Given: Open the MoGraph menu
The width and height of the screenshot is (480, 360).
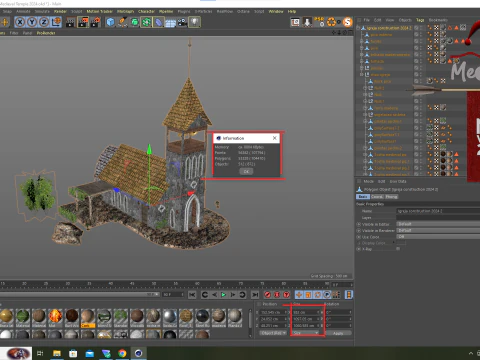Looking at the screenshot, I should click(125, 11).
